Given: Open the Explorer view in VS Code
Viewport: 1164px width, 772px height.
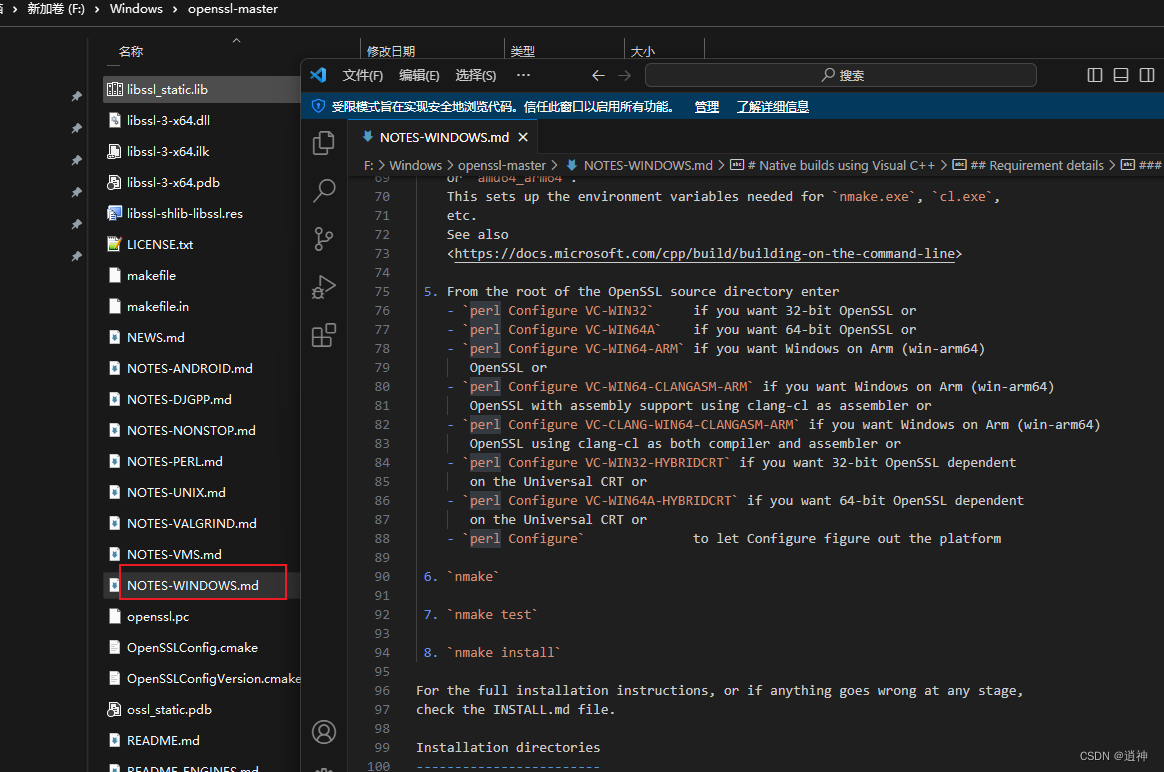Looking at the screenshot, I should (x=324, y=143).
